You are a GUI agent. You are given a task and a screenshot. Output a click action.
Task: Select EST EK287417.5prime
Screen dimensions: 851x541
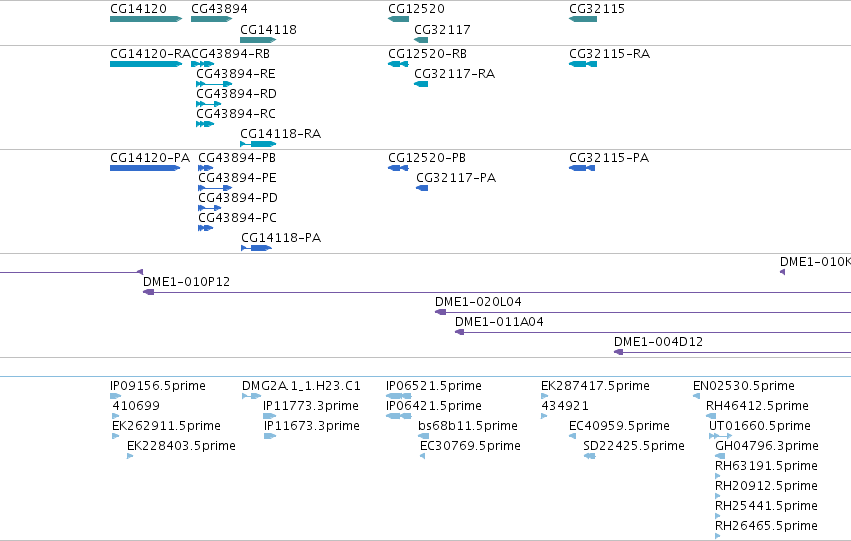click(544, 397)
